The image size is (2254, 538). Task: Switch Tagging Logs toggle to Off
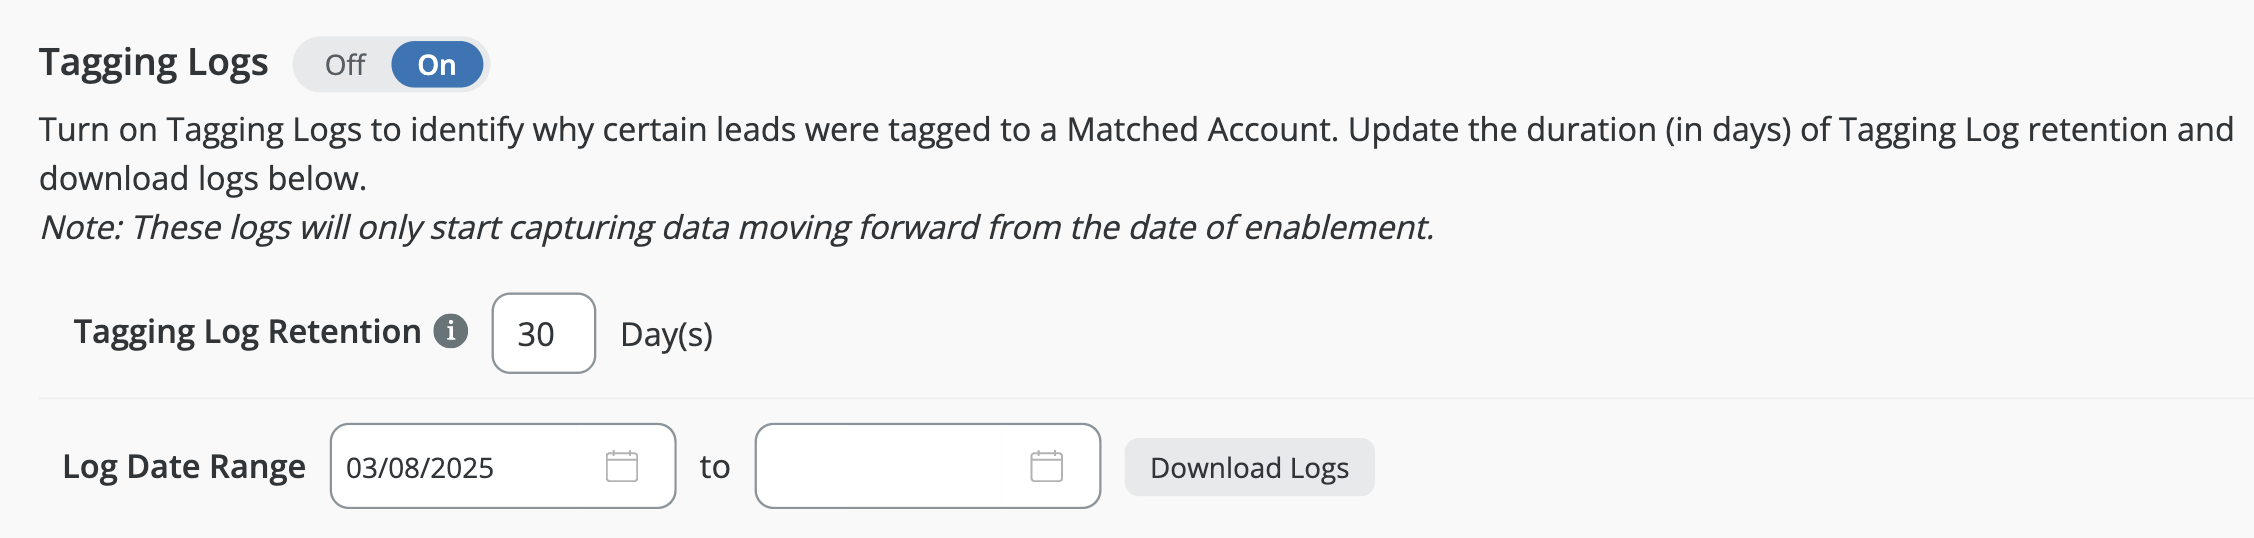coord(345,65)
